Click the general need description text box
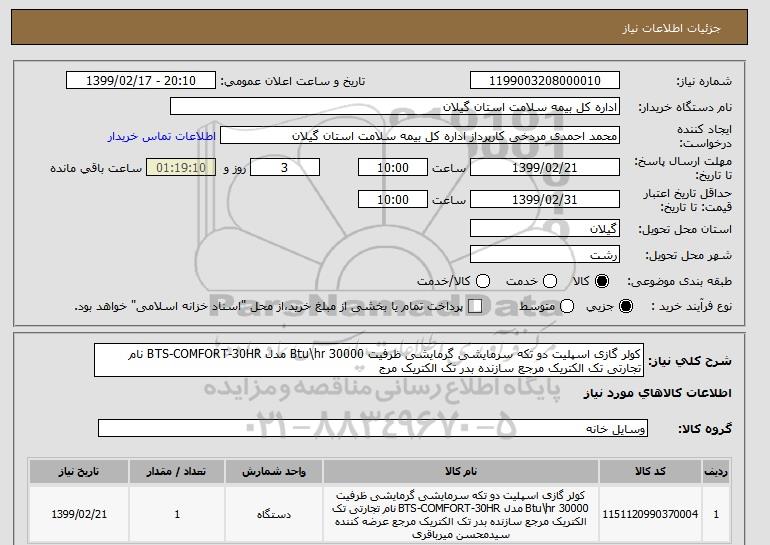 [x=369, y=361]
